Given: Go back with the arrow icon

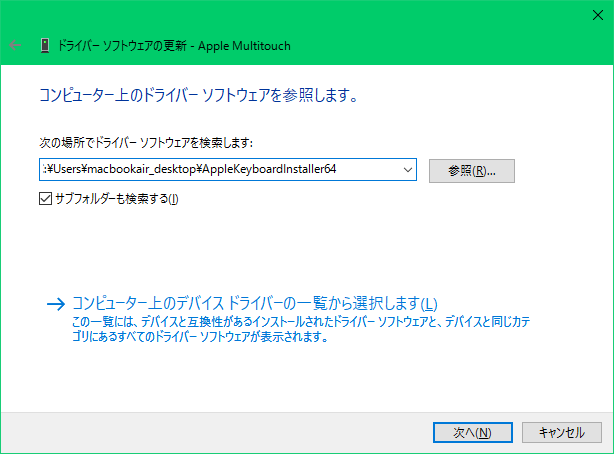Looking at the screenshot, I should pos(15,45).
